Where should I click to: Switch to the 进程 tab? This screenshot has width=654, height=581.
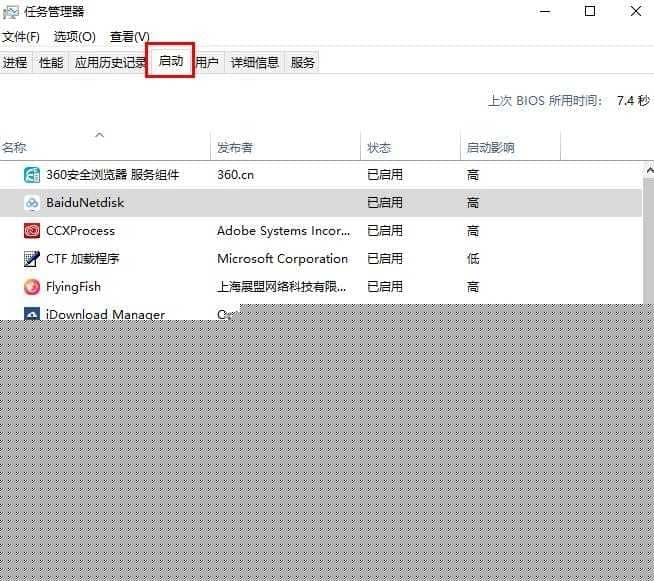coord(15,63)
